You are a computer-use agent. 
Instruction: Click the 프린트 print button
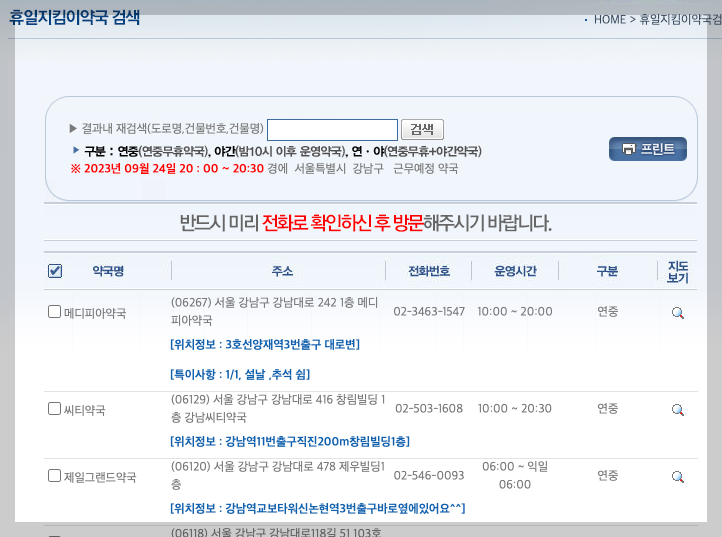[647, 149]
